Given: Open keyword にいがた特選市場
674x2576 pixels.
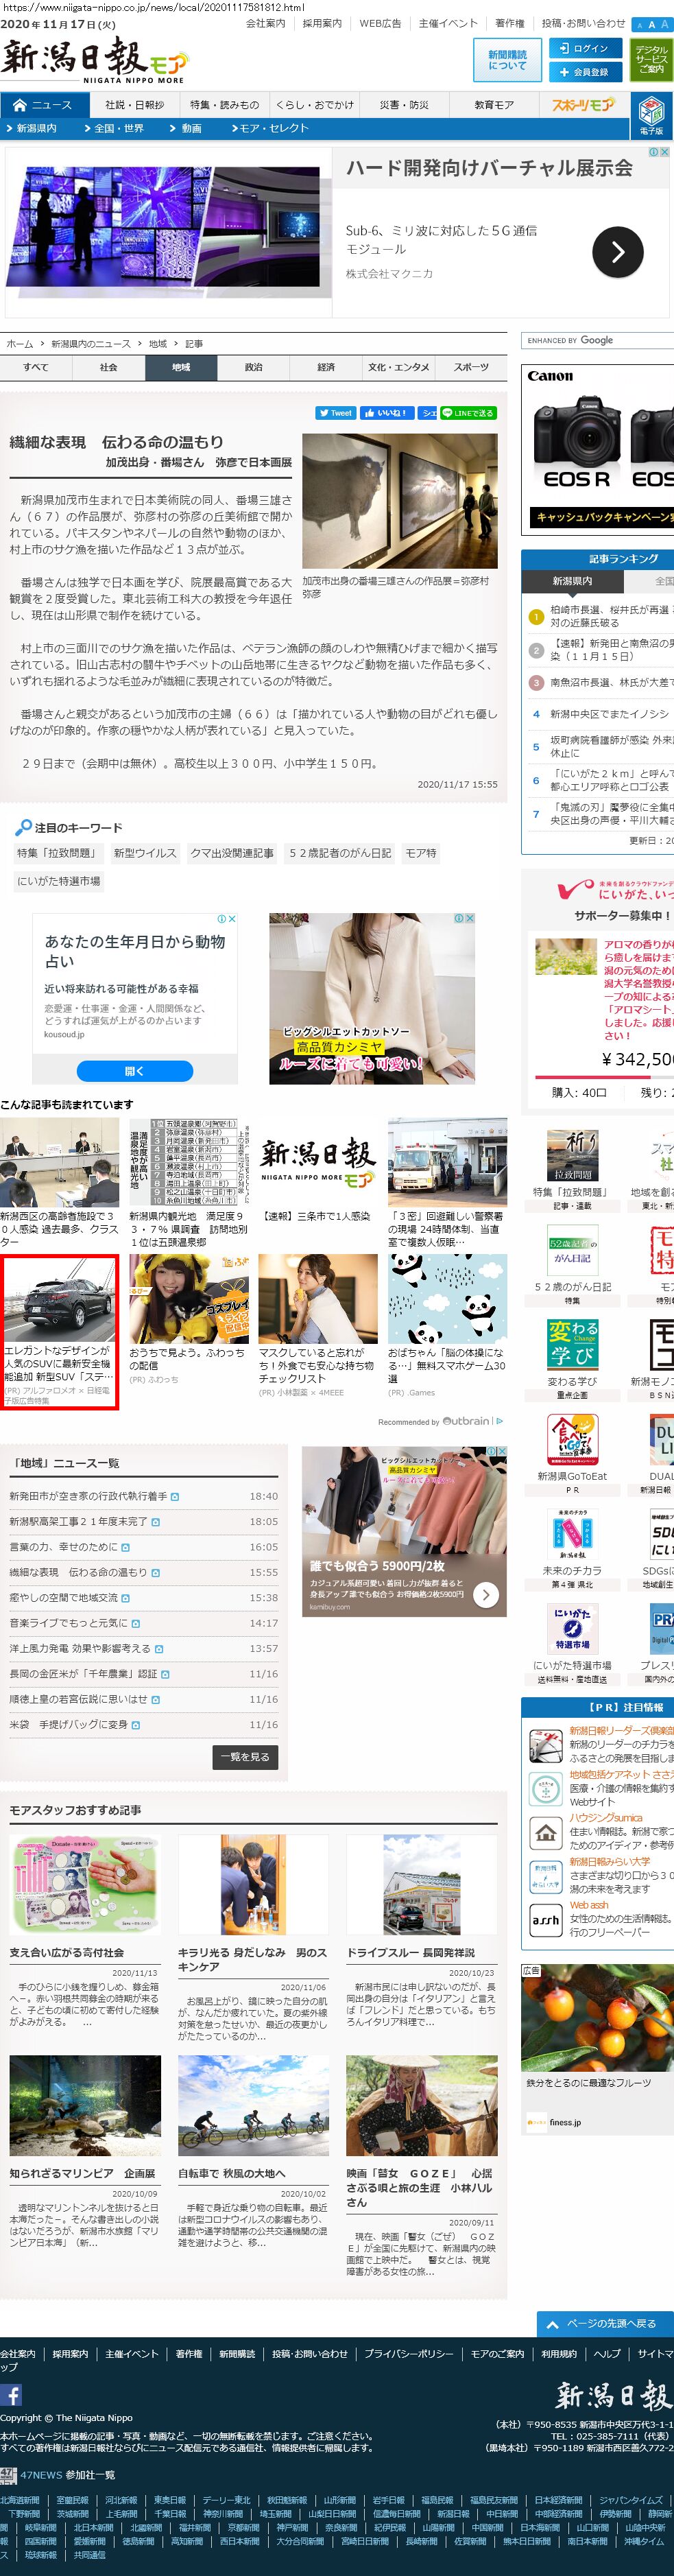Looking at the screenshot, I should [x=59, y=882].
